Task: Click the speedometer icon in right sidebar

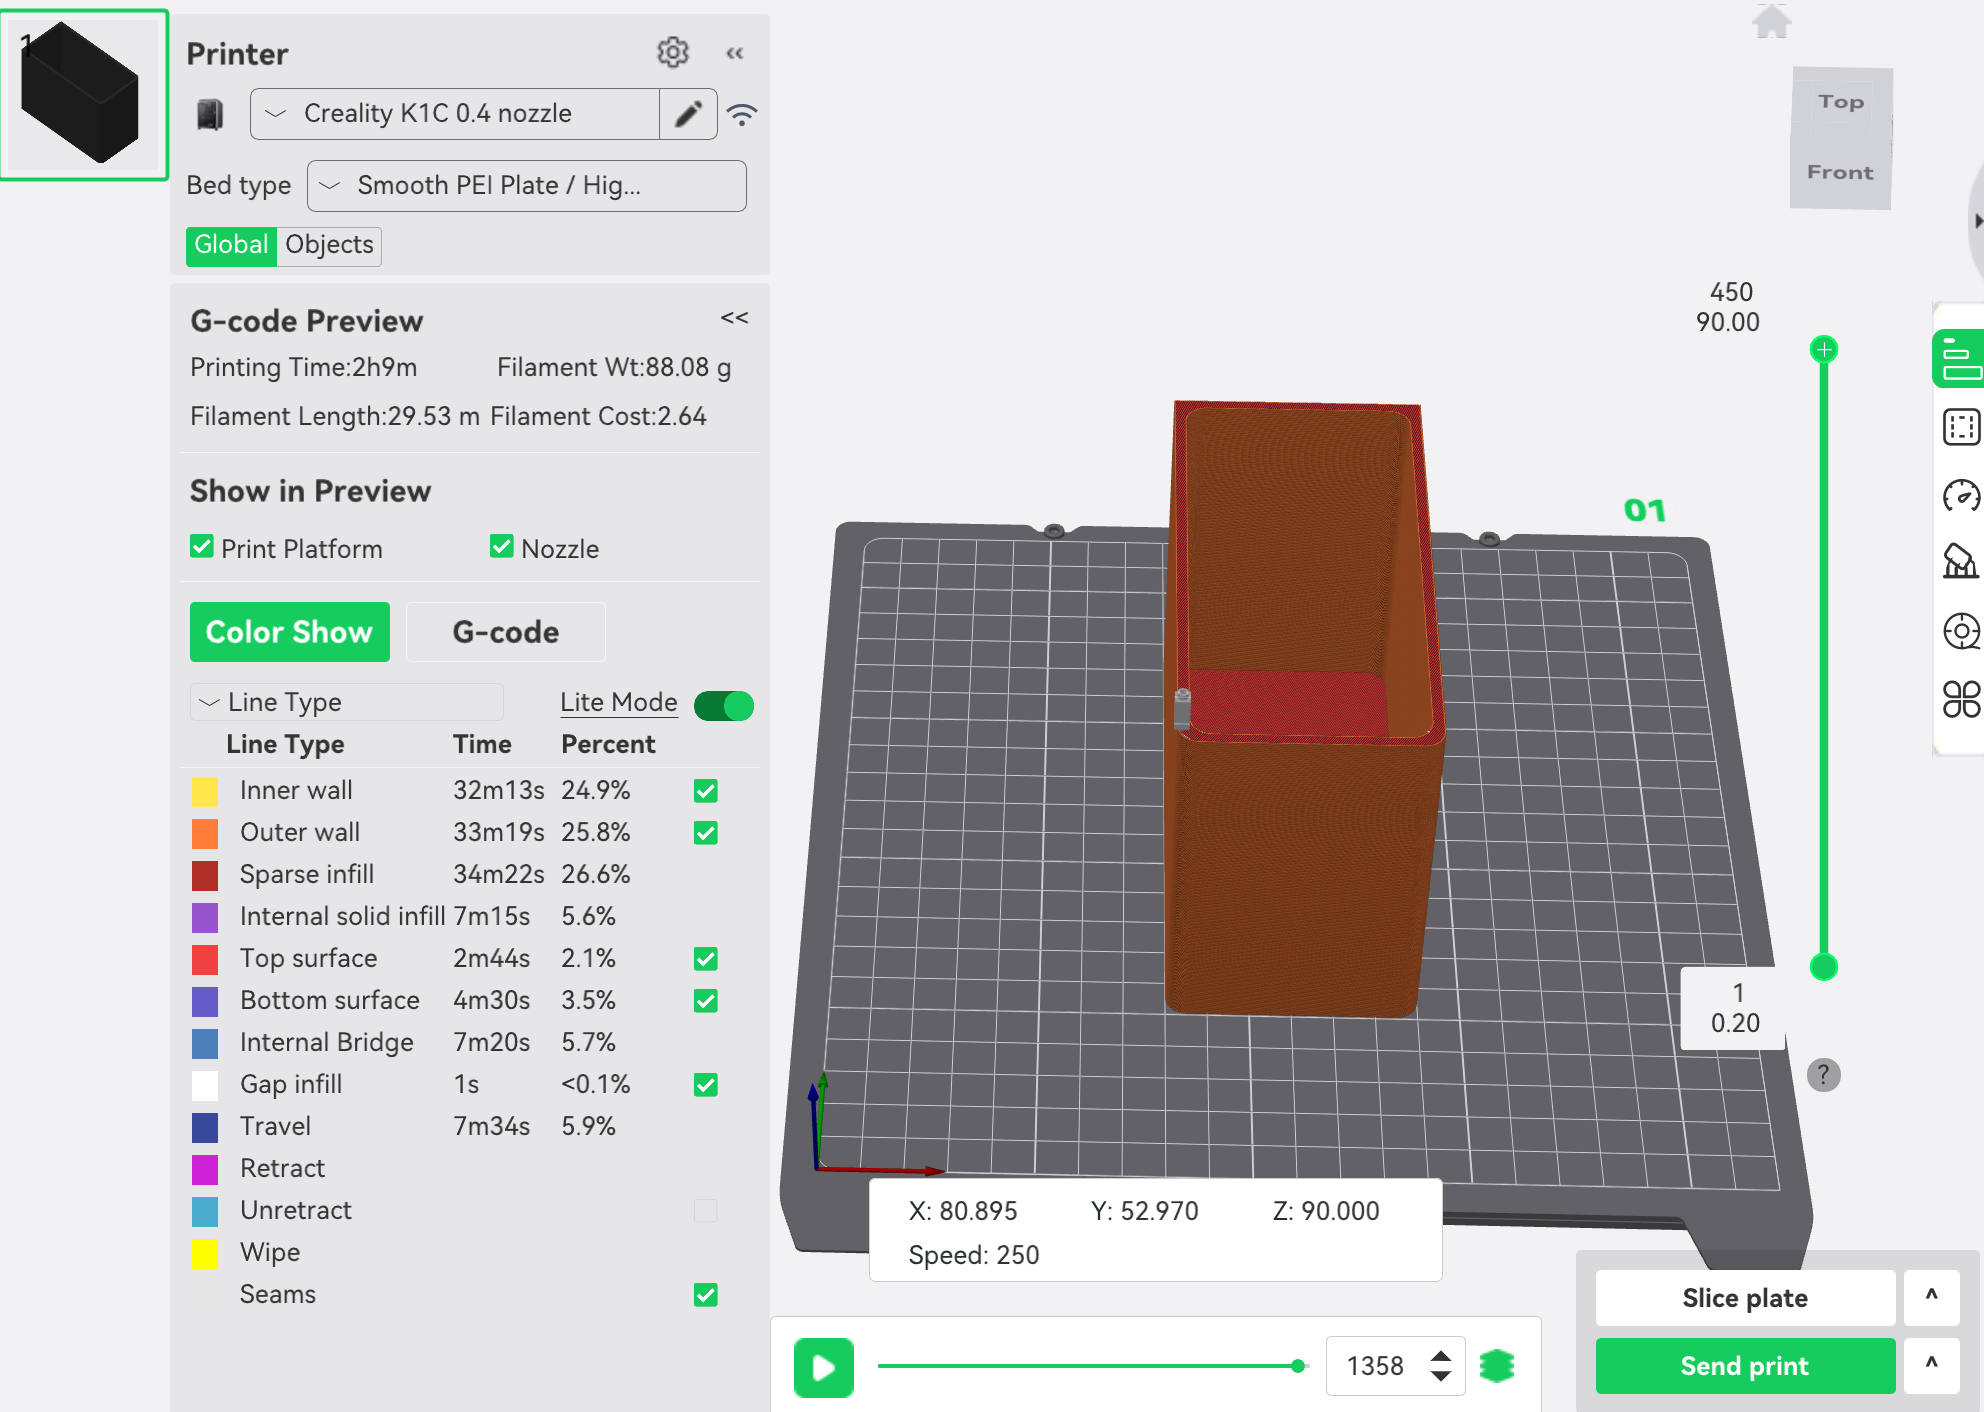Action: click(1960, 495)
